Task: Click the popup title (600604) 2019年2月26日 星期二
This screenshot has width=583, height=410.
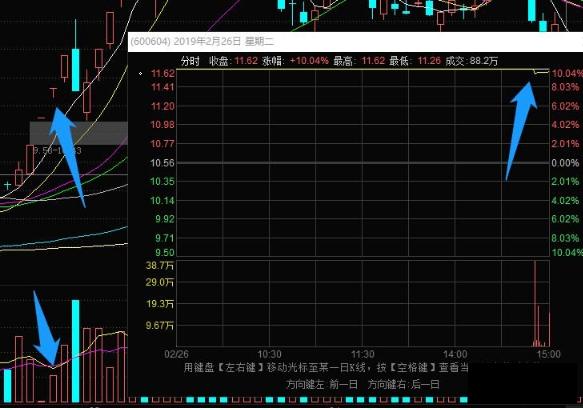Action: pos(202,42)
